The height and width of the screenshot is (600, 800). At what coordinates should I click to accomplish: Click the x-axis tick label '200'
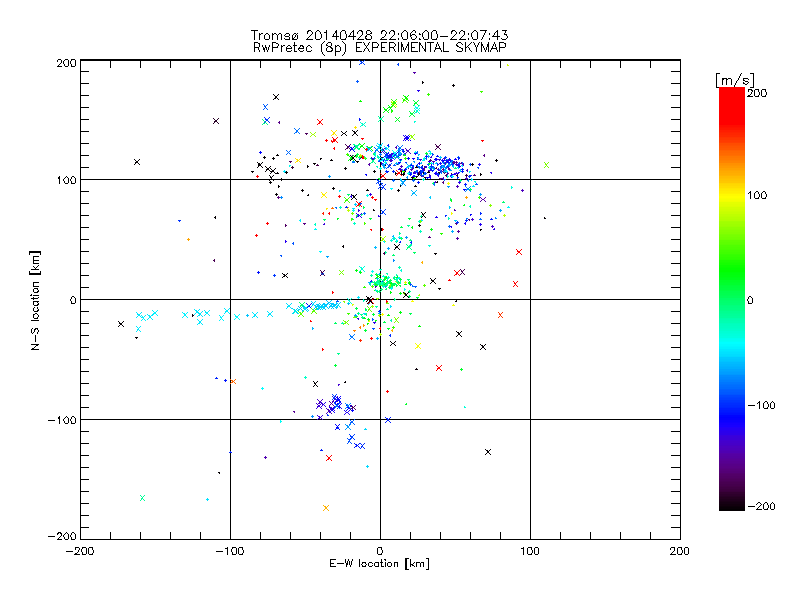(x=680, y=551)
